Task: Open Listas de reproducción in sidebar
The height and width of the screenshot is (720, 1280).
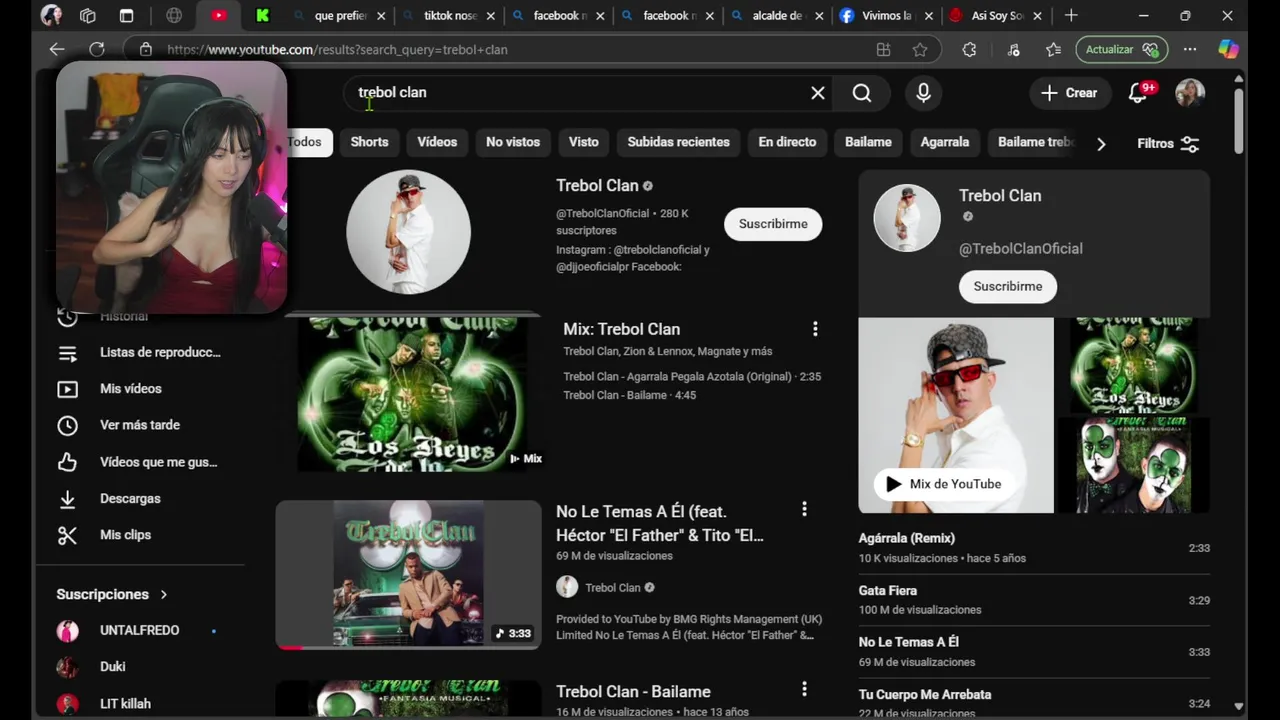Action: pos(138,352)
